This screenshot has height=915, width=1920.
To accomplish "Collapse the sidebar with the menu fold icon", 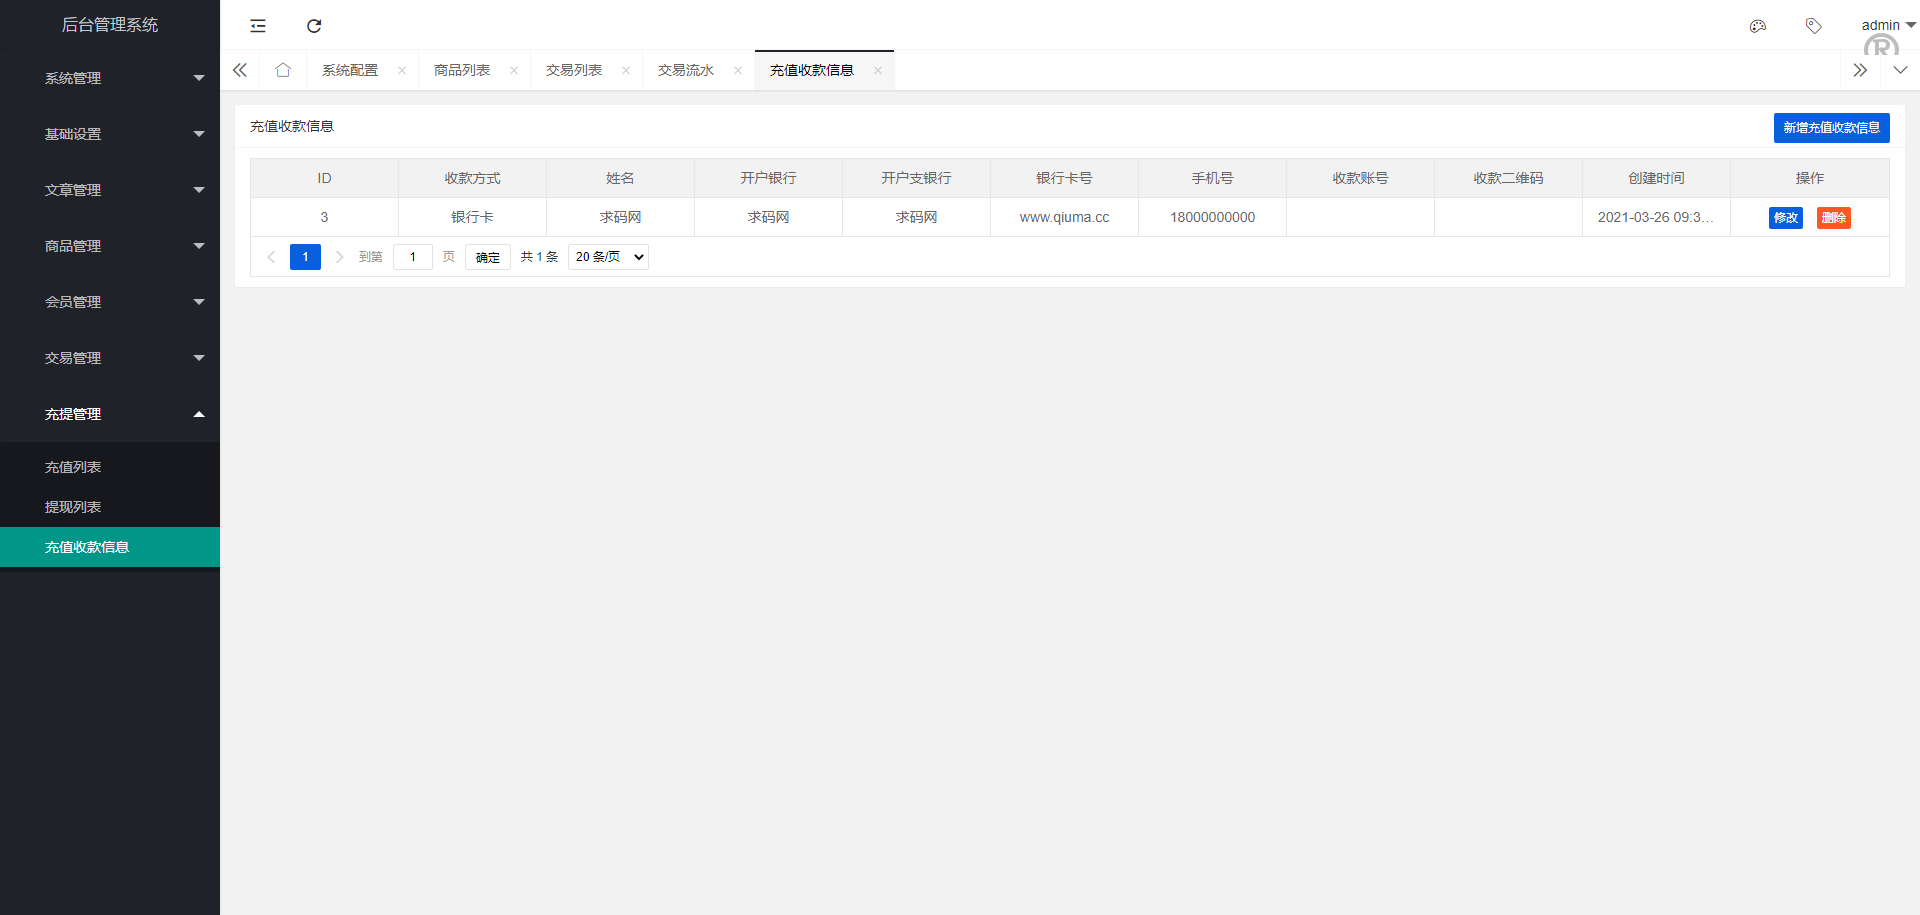I will 258,26.
